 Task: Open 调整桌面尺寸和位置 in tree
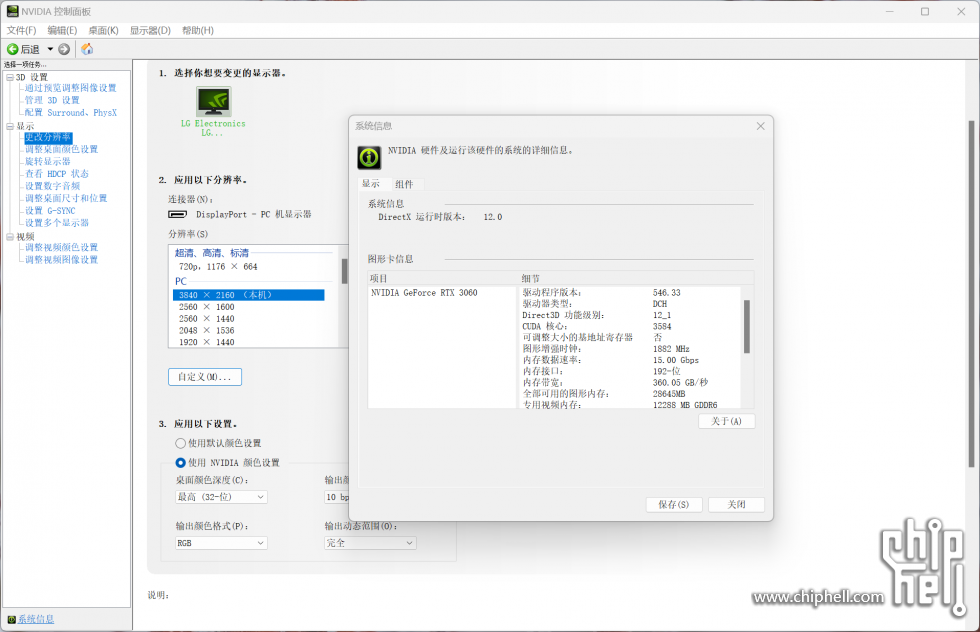click(x=66, y=198)
